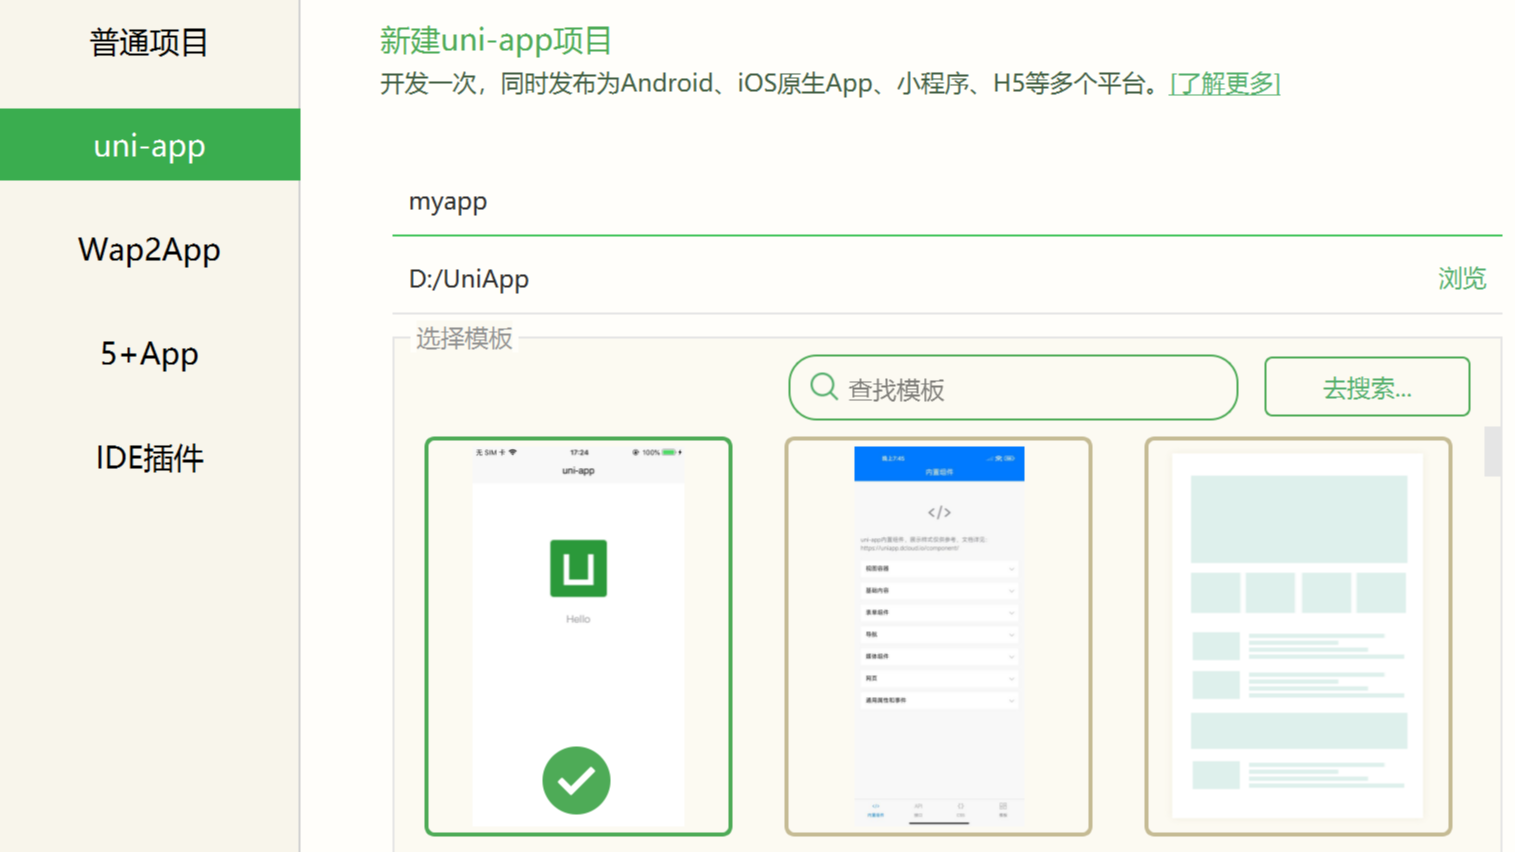1515x852 pixels.
Task: Select the default uni-app Hello template
Action: point(578,636)
